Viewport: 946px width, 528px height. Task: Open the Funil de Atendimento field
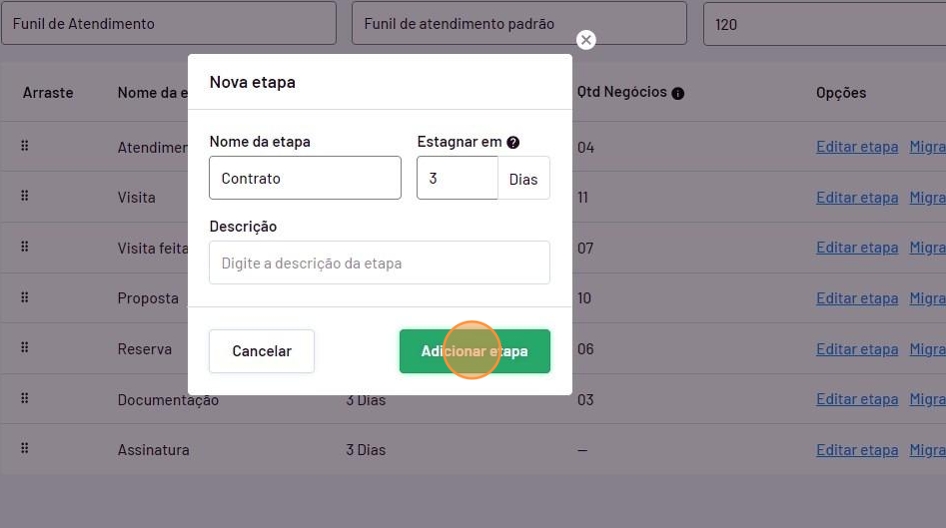(168, 23)
